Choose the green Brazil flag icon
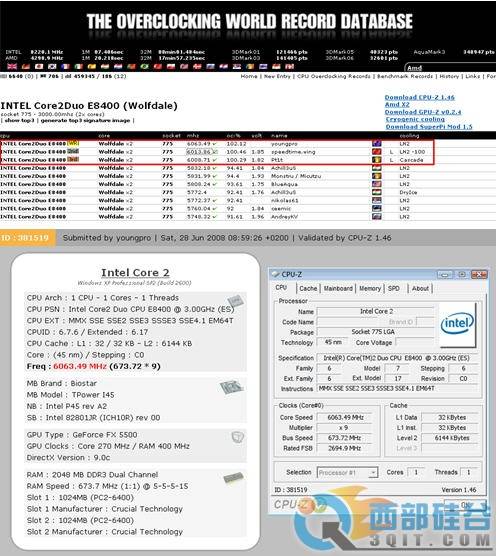Screen dimensions: 496x556 144,66
